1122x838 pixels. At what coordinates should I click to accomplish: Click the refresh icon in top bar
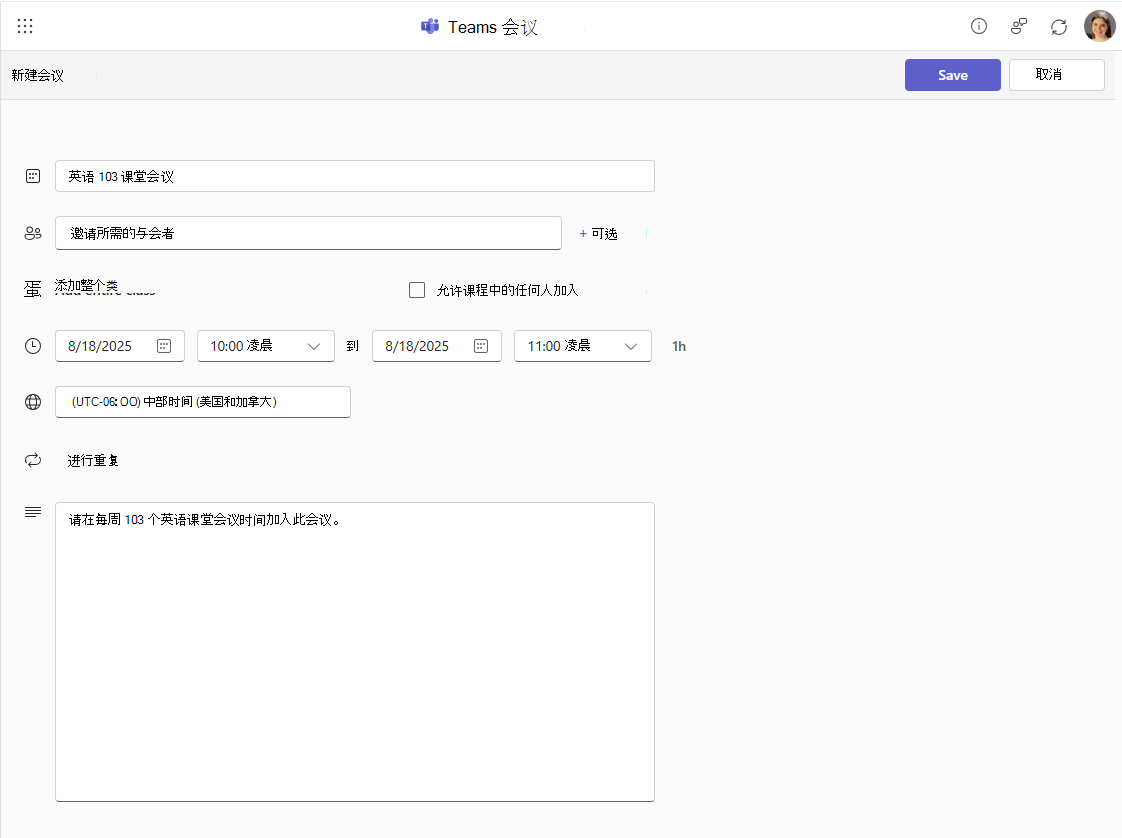pyautogui.click(x=1059, y=27)
